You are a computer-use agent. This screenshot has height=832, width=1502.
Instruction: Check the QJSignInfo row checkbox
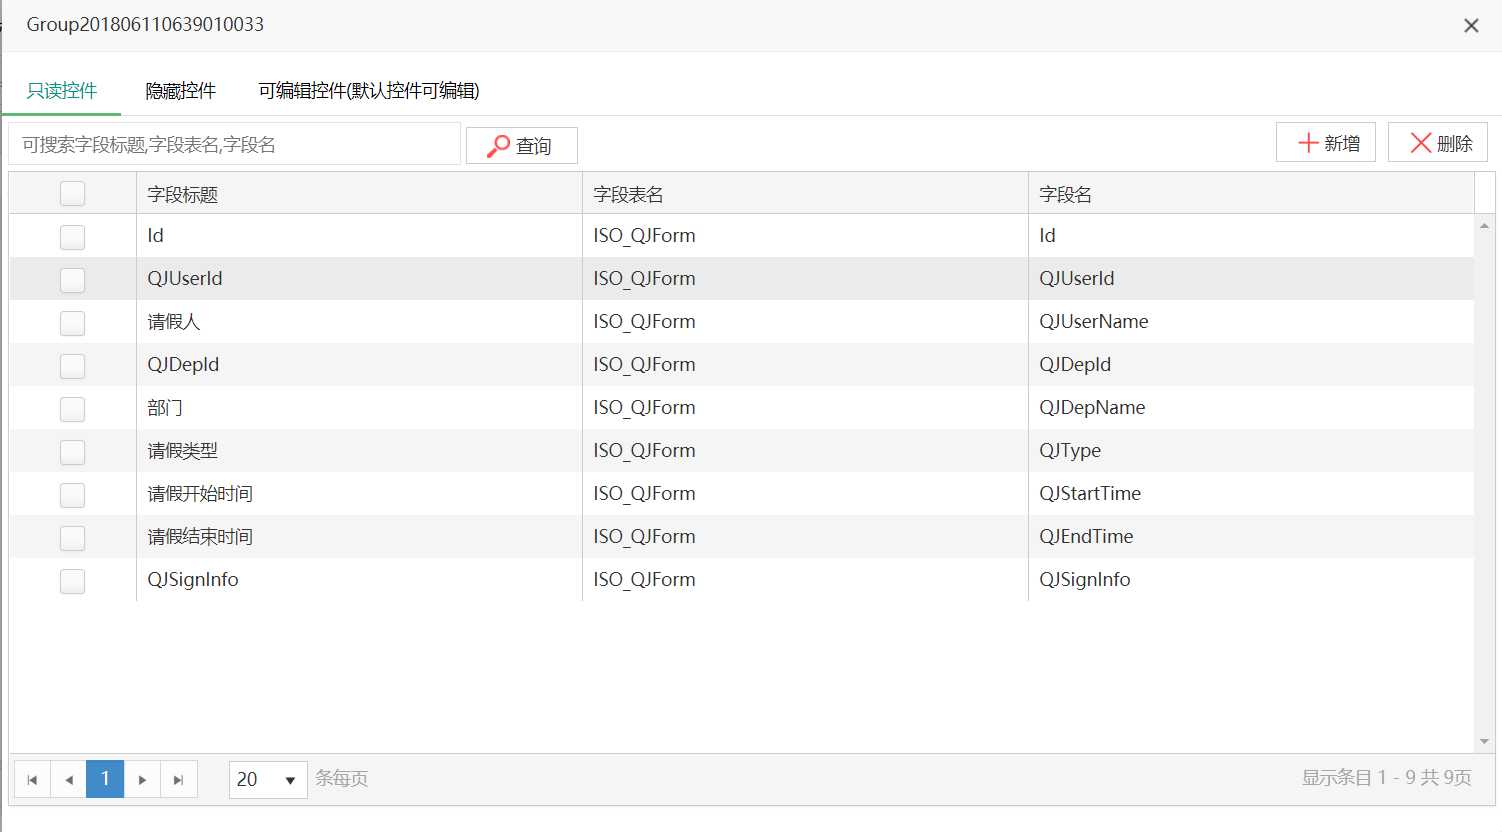[x=72, y=580]
